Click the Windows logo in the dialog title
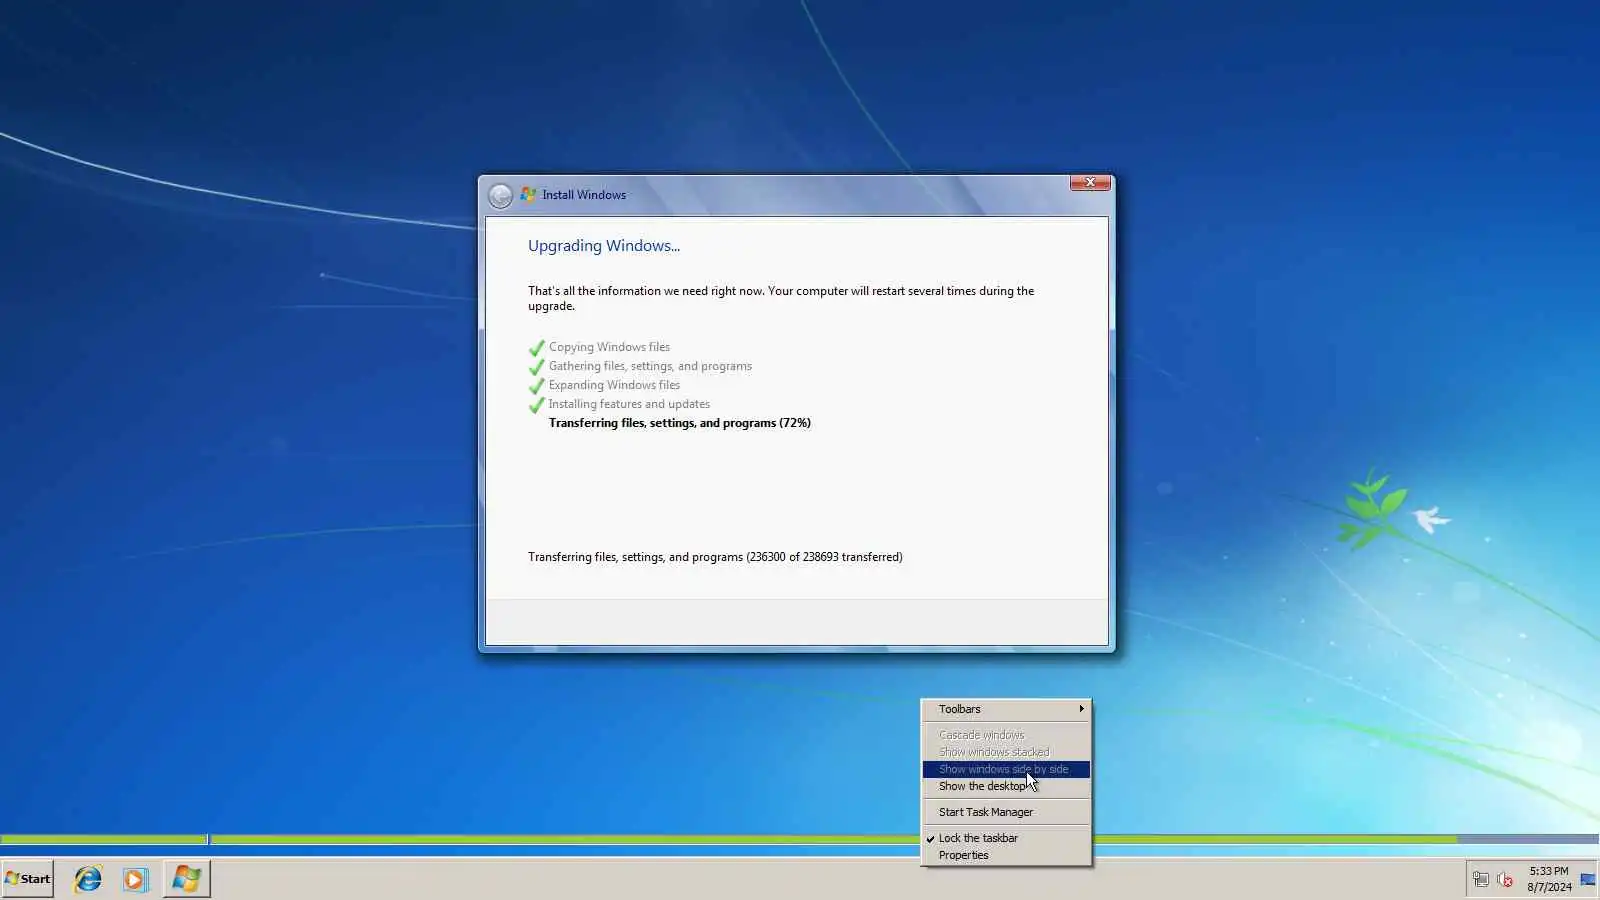The width and height of the screenshot is (1600, 900). (528, 195)
